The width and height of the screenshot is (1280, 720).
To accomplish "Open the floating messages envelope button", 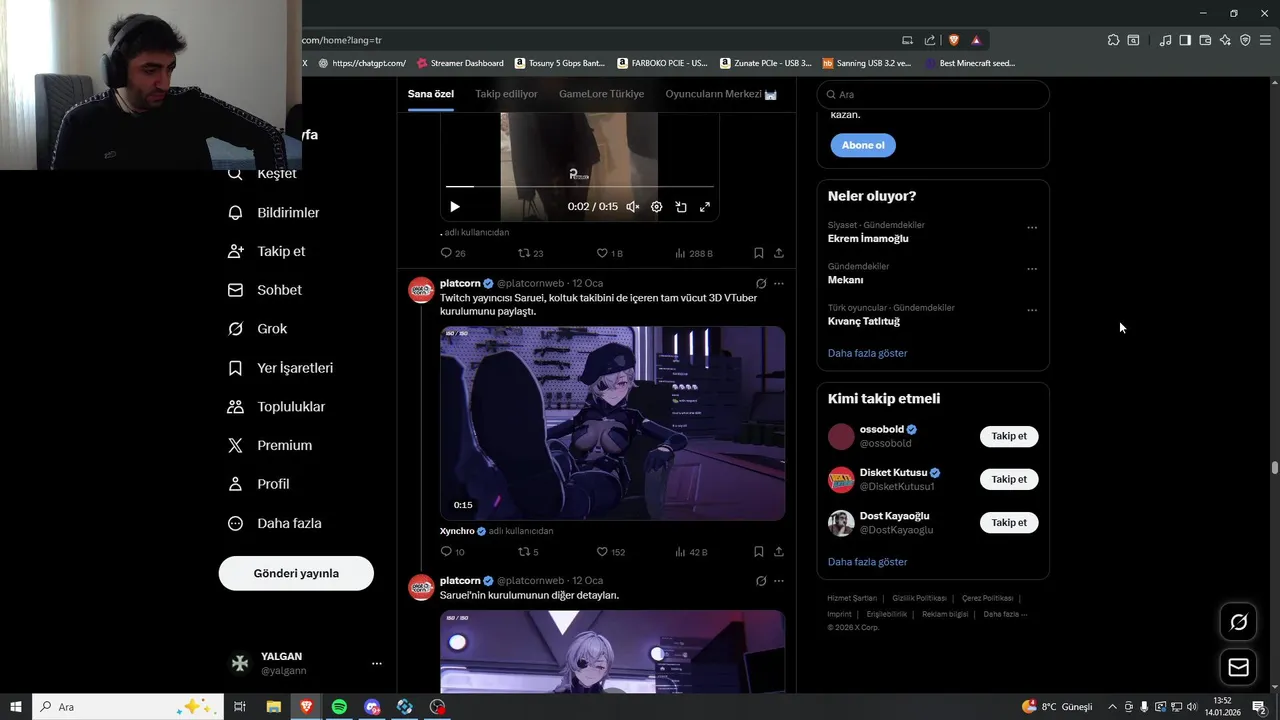I will pos(1239,667).
